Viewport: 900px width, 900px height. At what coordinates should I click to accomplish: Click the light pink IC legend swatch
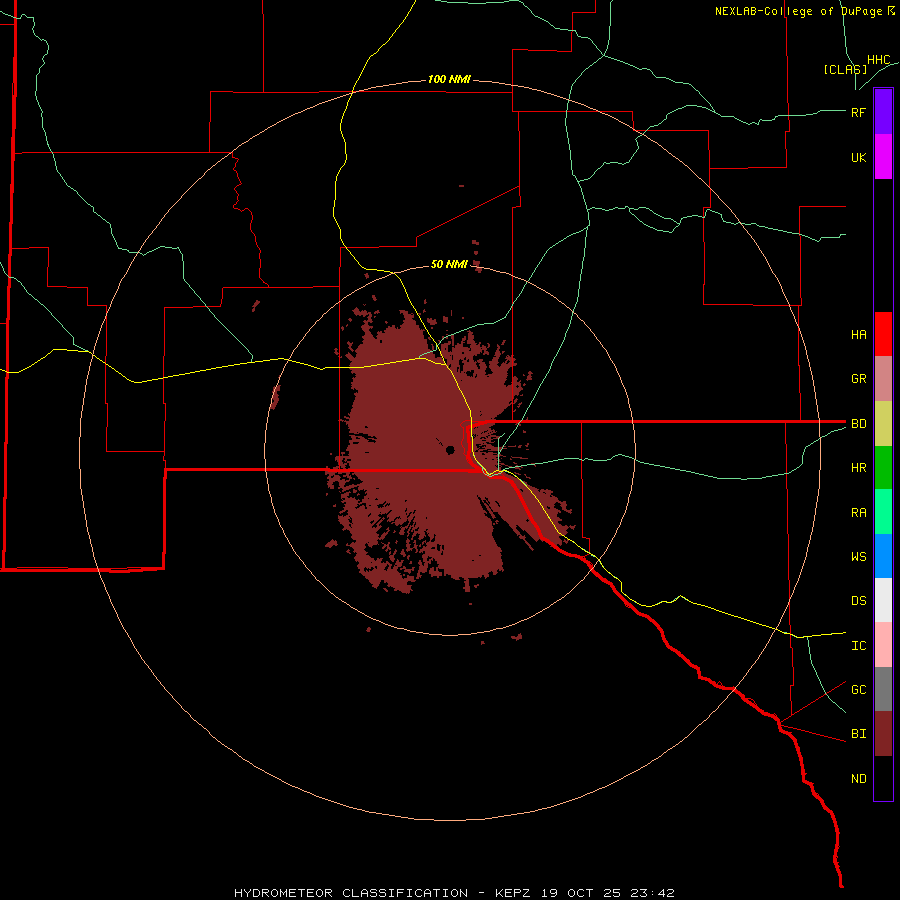click(883, 645)
